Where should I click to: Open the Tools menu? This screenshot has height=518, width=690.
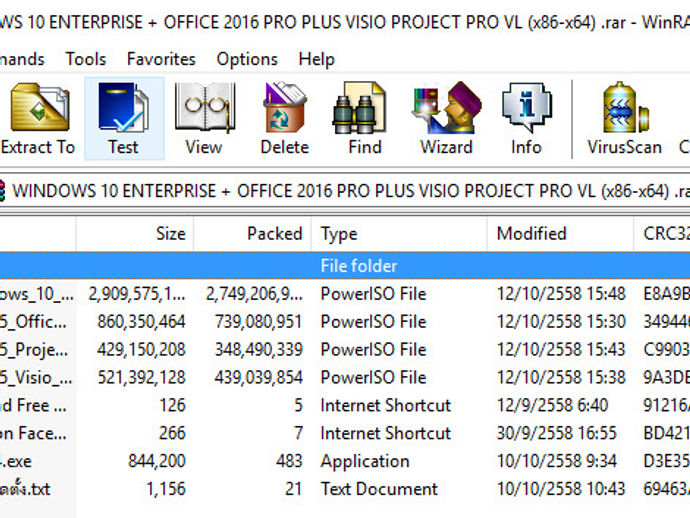point(86,59)
